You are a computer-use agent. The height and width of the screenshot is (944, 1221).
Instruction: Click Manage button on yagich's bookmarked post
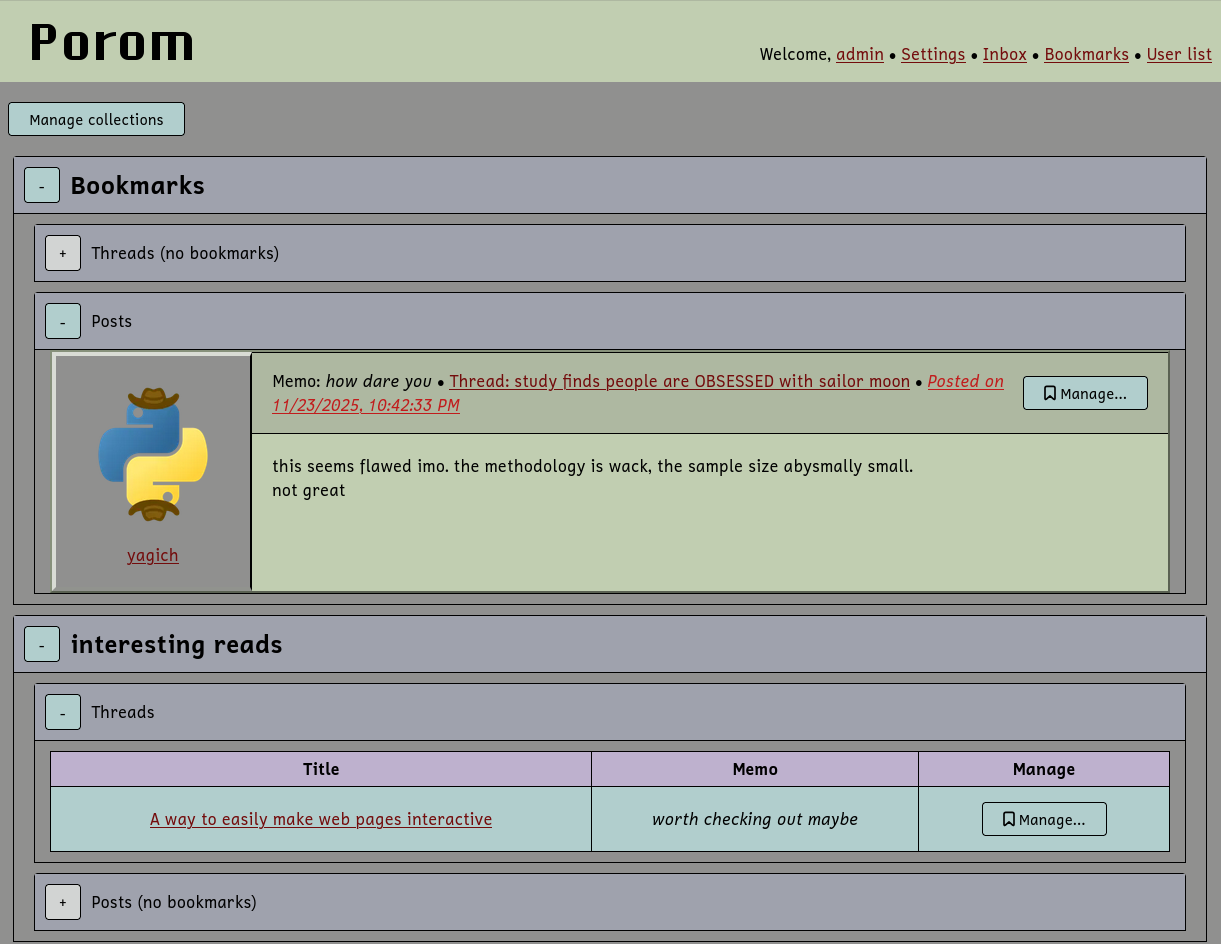point(1085,394)
